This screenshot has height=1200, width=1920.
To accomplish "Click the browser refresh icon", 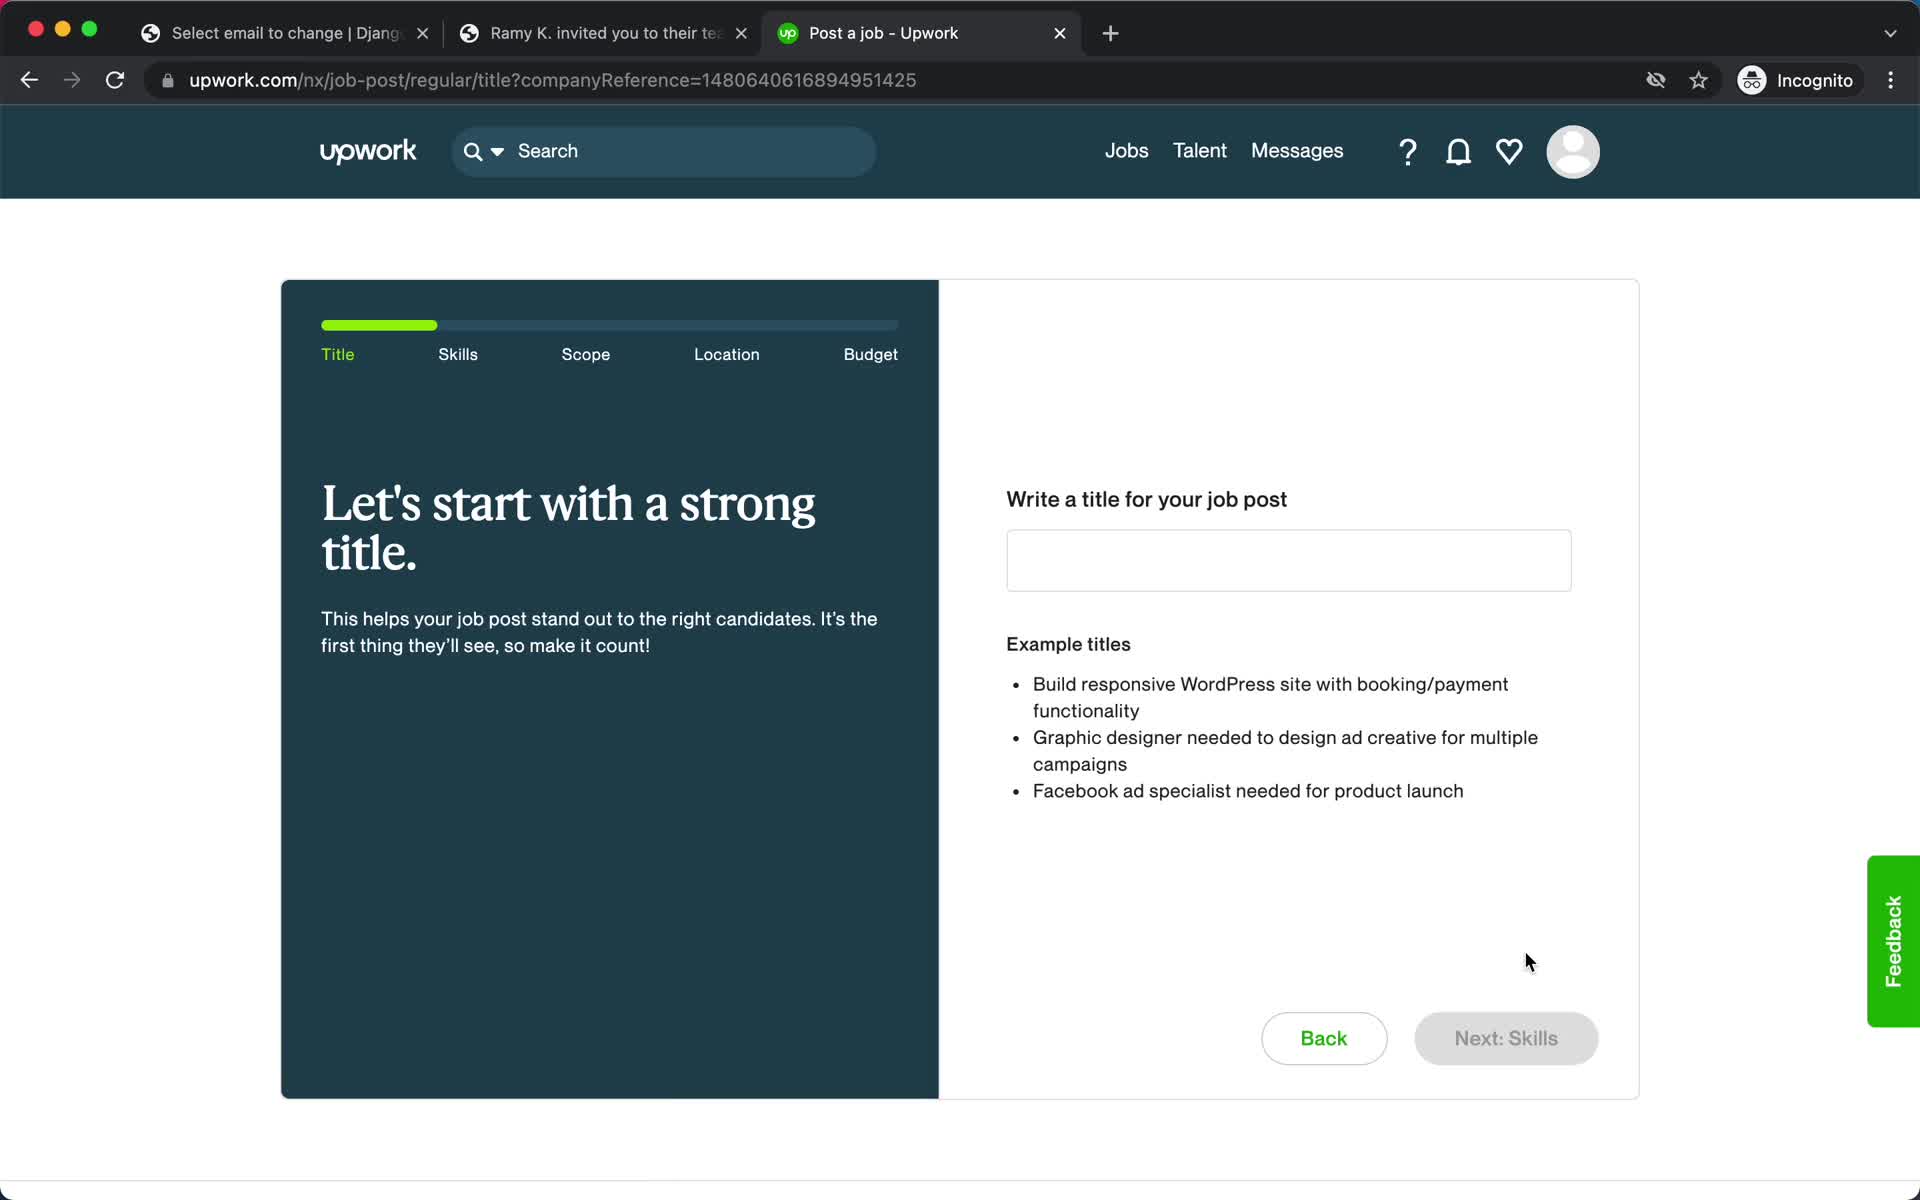I will [x=116, y=80].
